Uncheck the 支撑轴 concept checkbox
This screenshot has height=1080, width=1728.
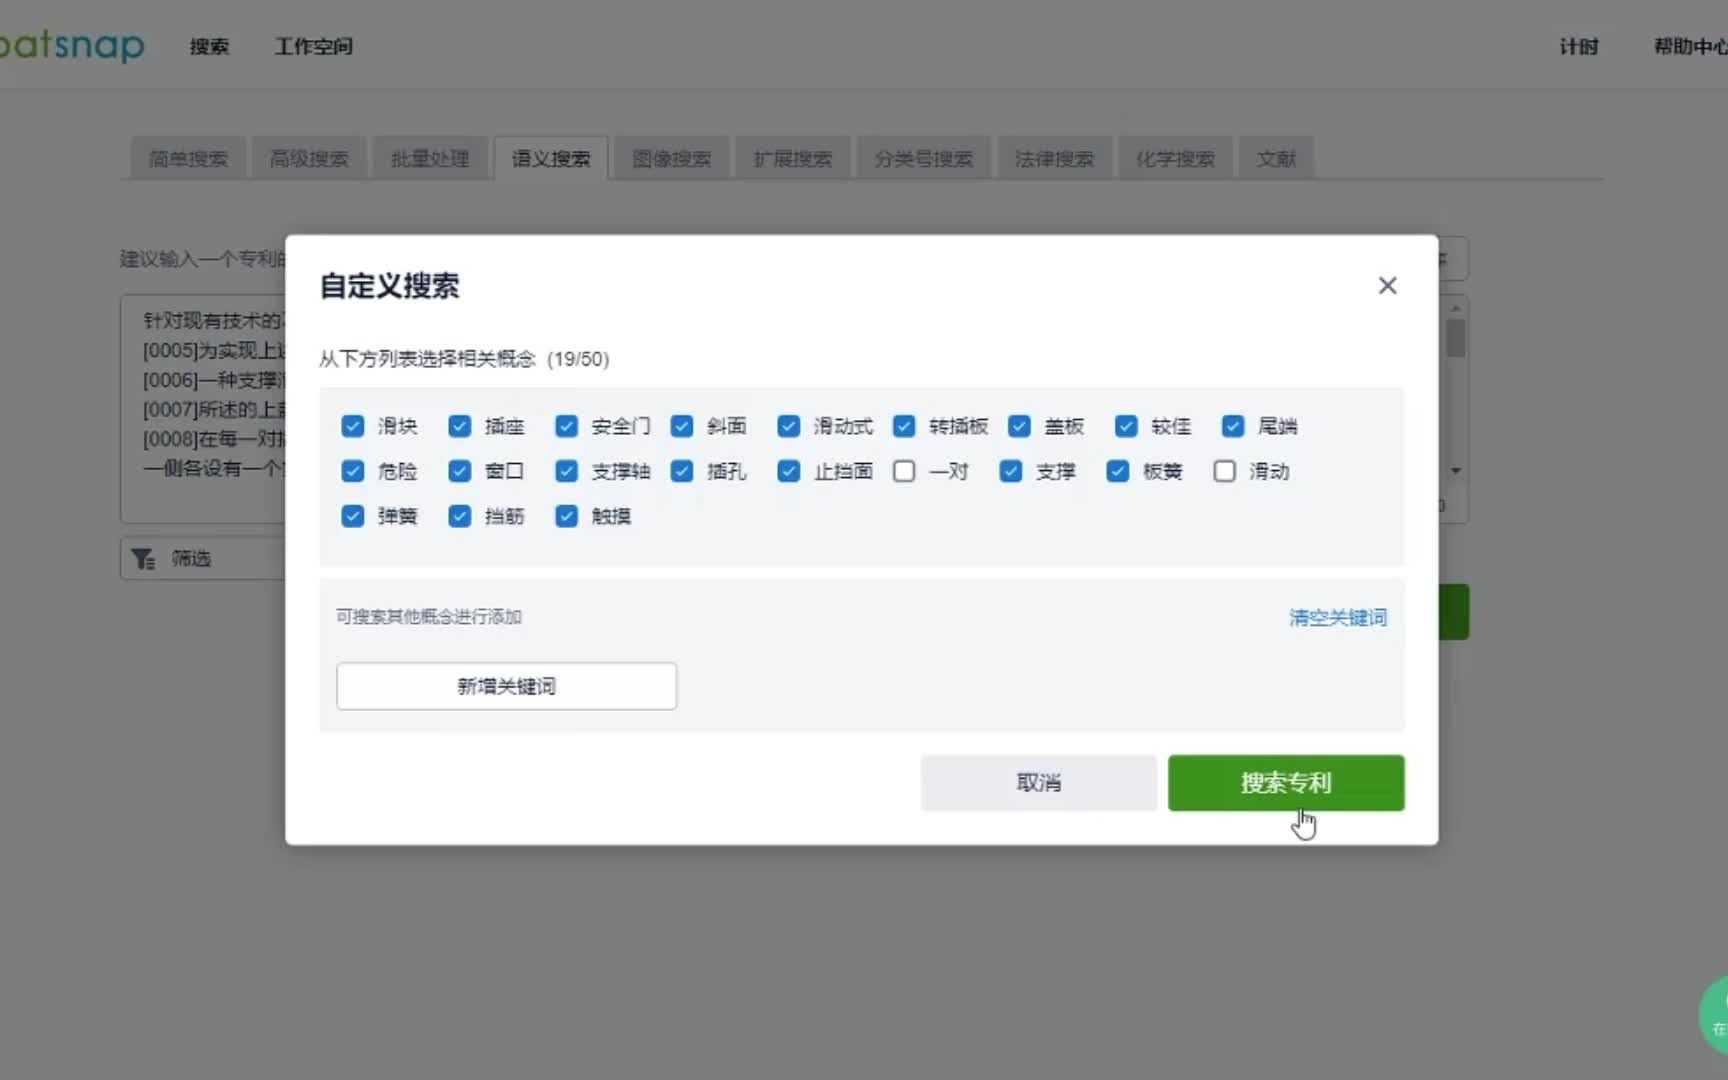(x=567, y=471)
